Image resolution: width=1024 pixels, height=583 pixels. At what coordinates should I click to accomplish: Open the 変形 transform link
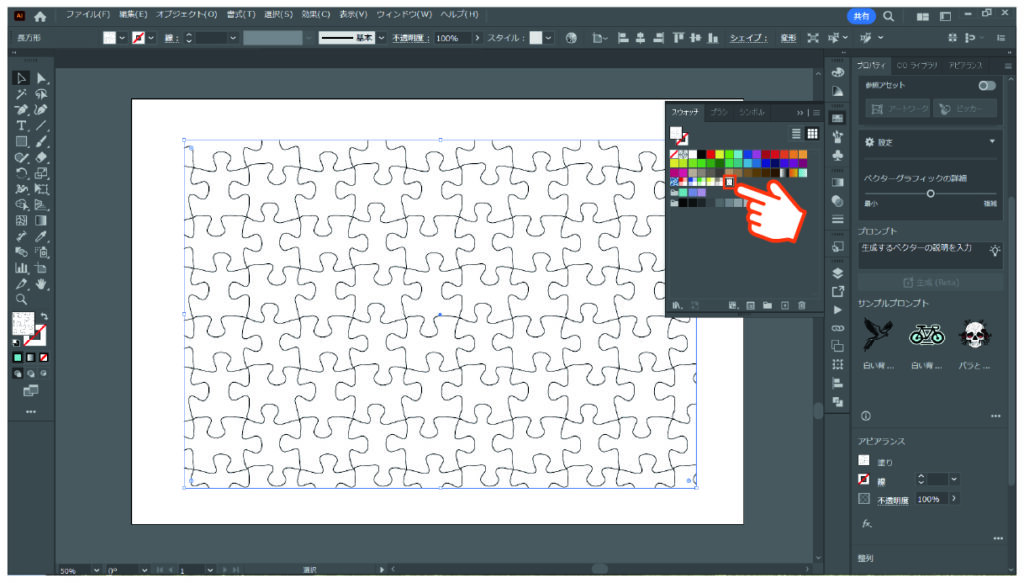(x=788, y=38)
